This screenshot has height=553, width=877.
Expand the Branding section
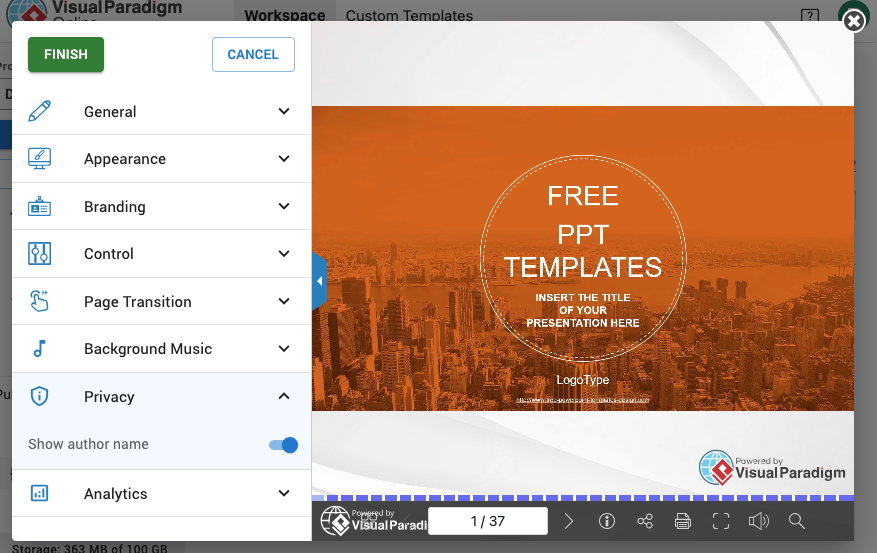(x=161, y=207)
